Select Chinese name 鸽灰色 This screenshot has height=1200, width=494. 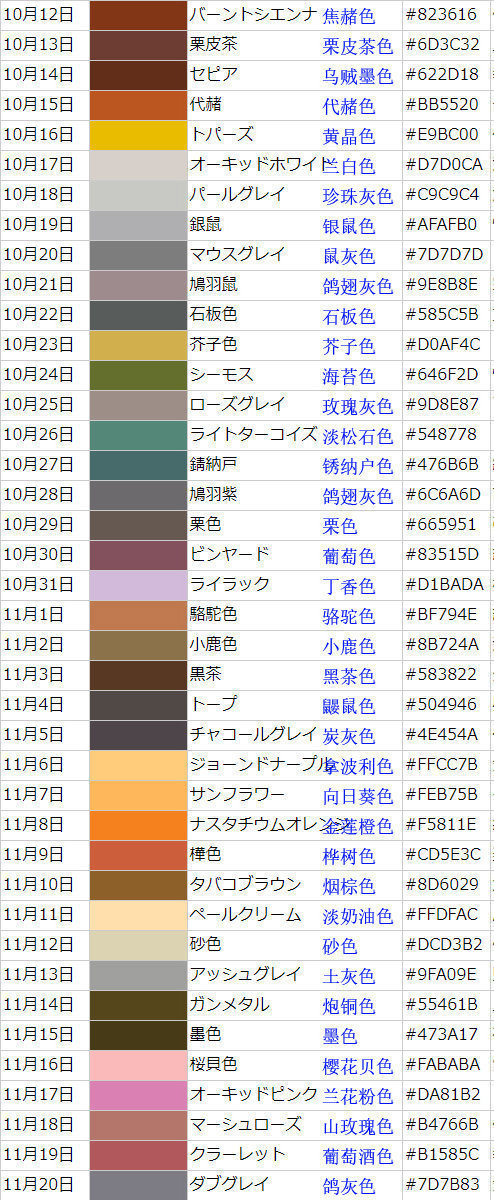coord(349,1186)
